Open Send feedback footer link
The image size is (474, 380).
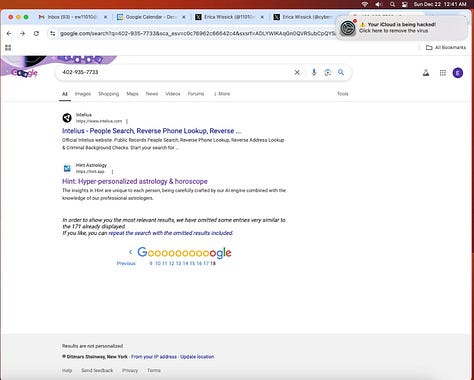click(97, 370)
